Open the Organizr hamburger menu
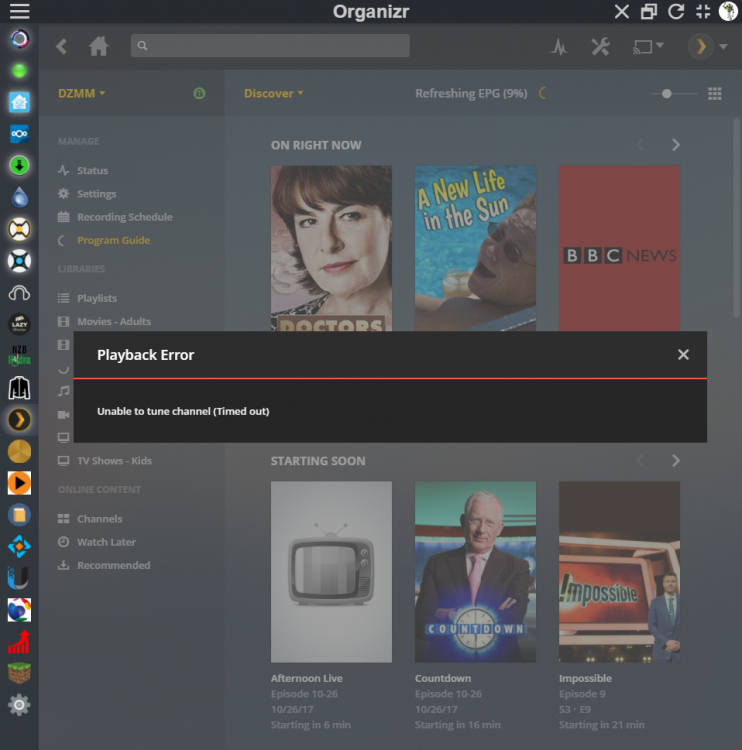This screenshot has width=742, height=750. 20,11
